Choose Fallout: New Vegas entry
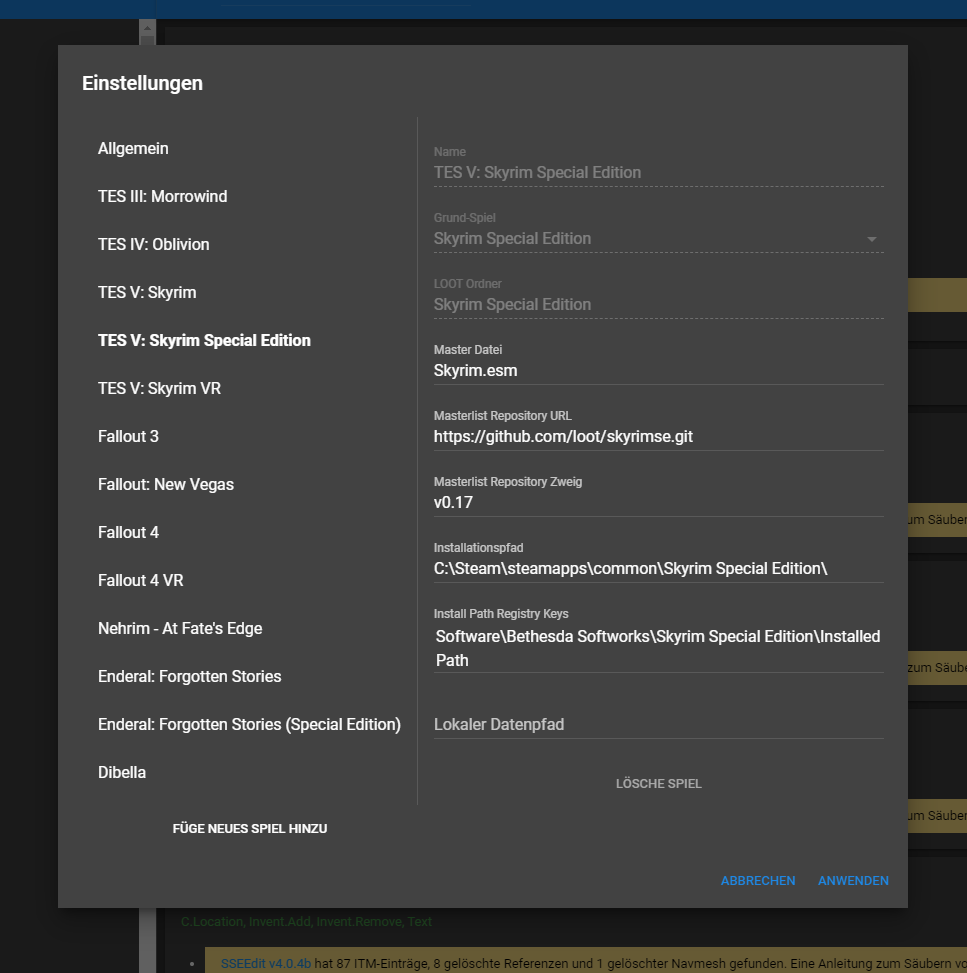 click(166, 485)
